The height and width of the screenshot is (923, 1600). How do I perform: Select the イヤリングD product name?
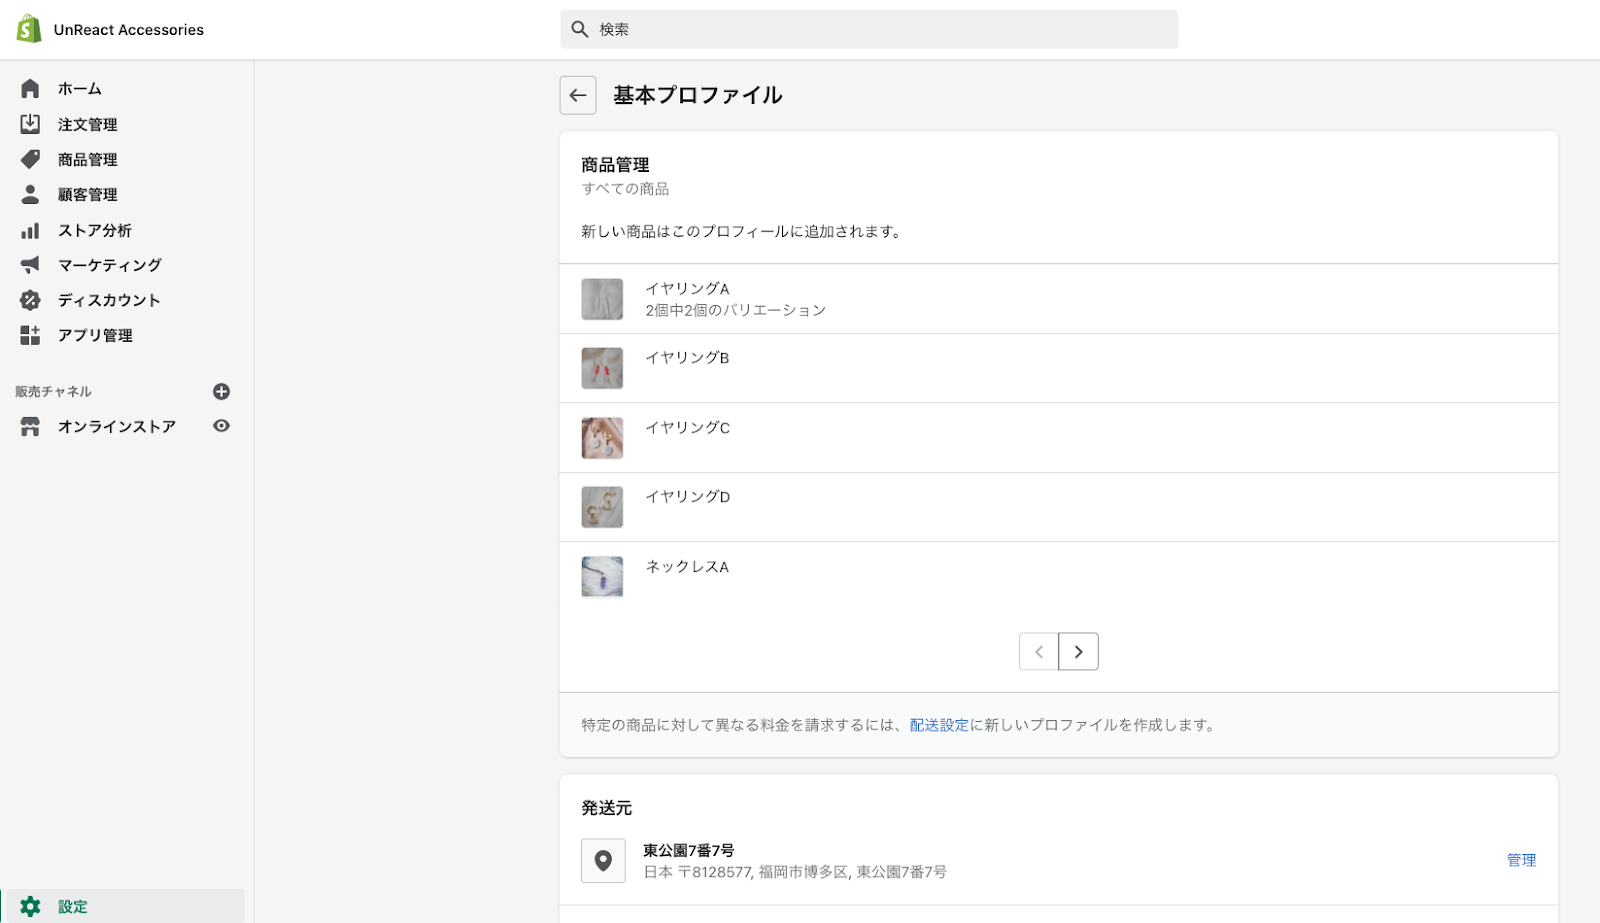tap(687, 496)
